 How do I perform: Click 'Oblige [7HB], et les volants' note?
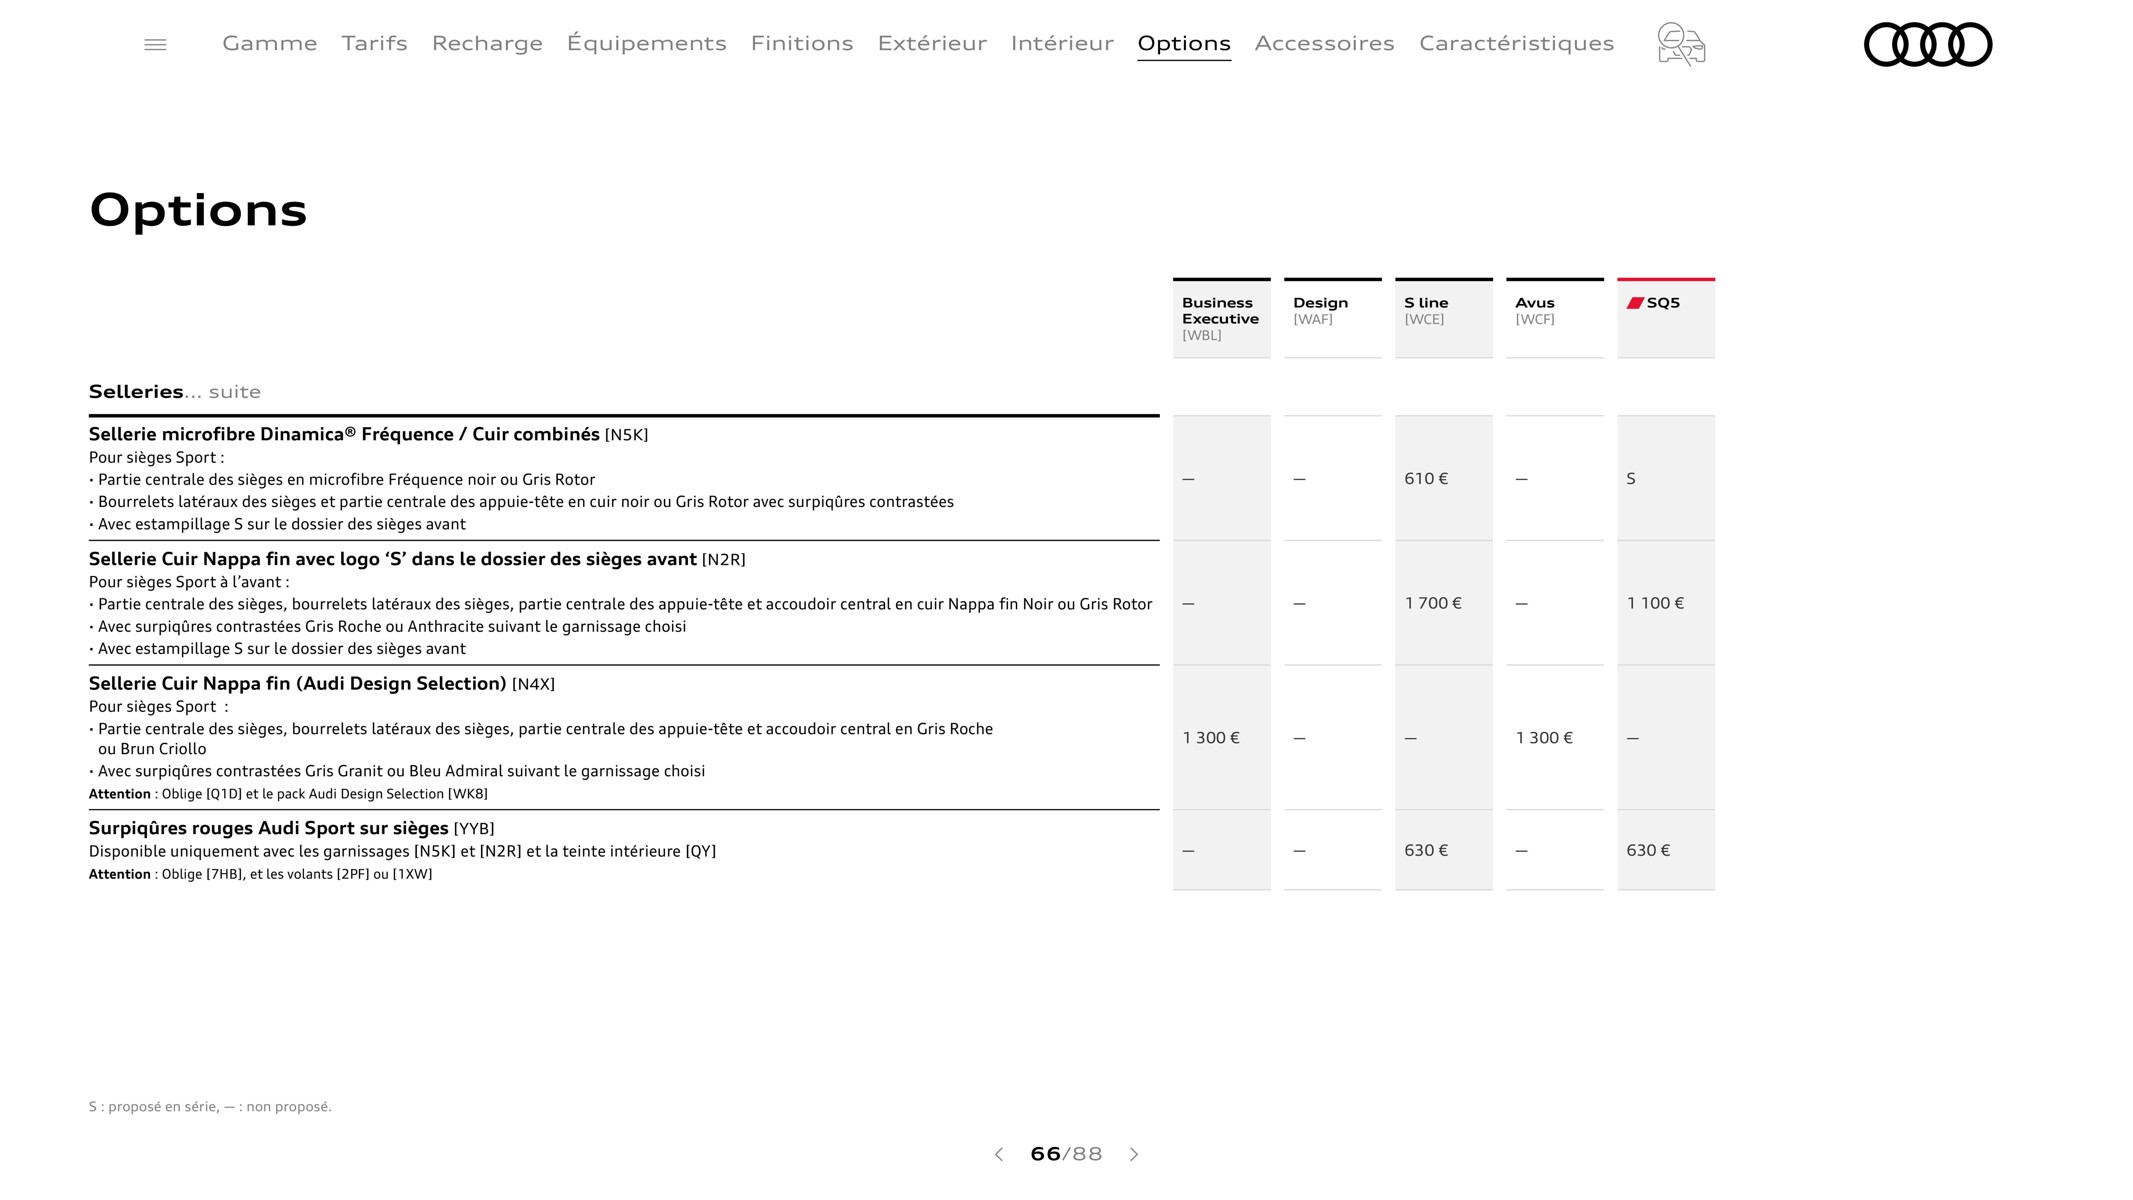[x=261, y=874]
